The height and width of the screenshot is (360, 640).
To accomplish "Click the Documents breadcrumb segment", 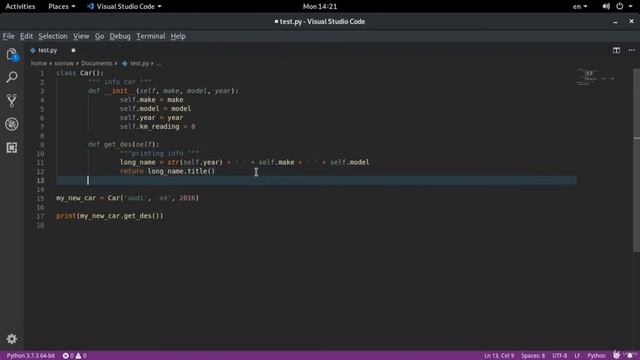I will [x=97, y=63].
